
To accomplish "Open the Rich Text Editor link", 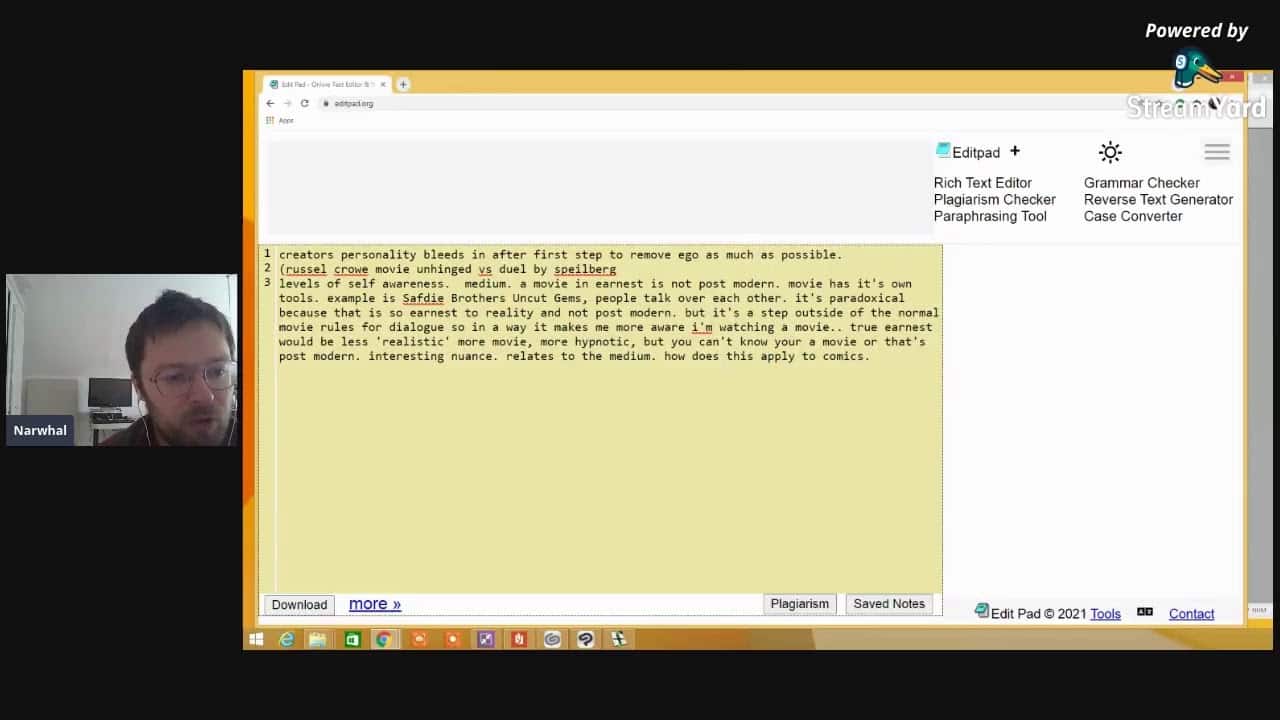I will pyautogui.click(x=982, y=183).
